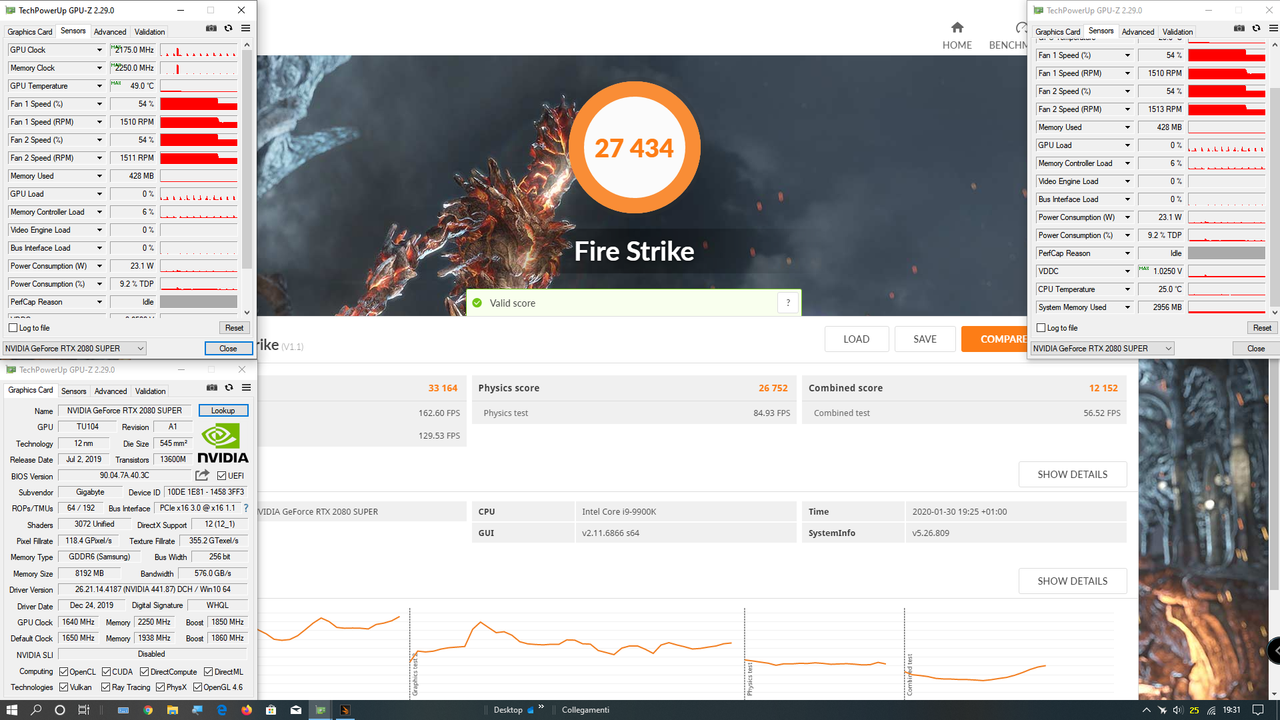
Task: Click camera icon in Graphics Card GPU-Z window
Action: [211, 388]
